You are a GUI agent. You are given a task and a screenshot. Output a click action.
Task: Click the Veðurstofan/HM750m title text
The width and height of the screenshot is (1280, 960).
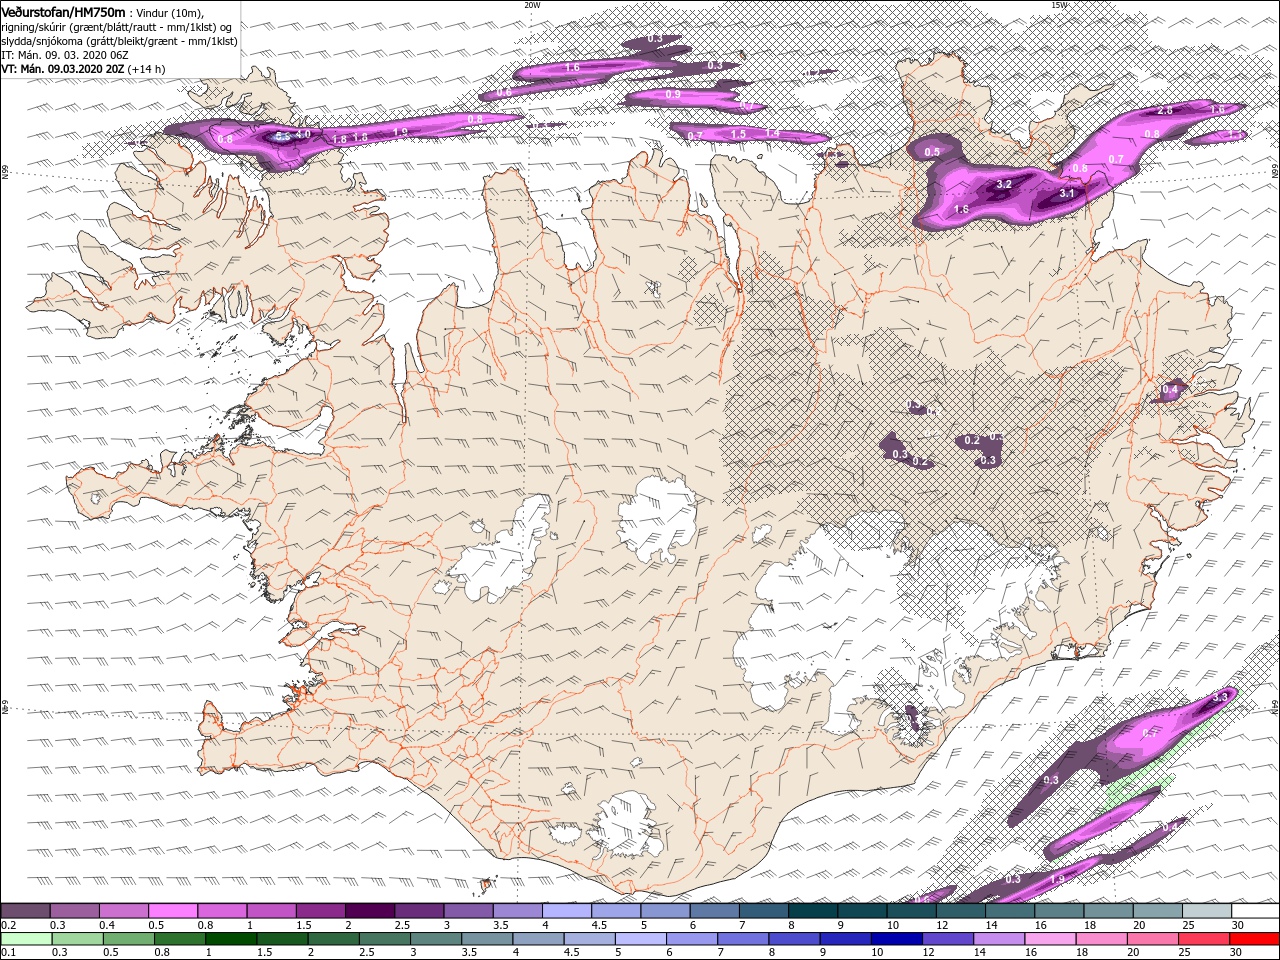click(x=64, y=11)
